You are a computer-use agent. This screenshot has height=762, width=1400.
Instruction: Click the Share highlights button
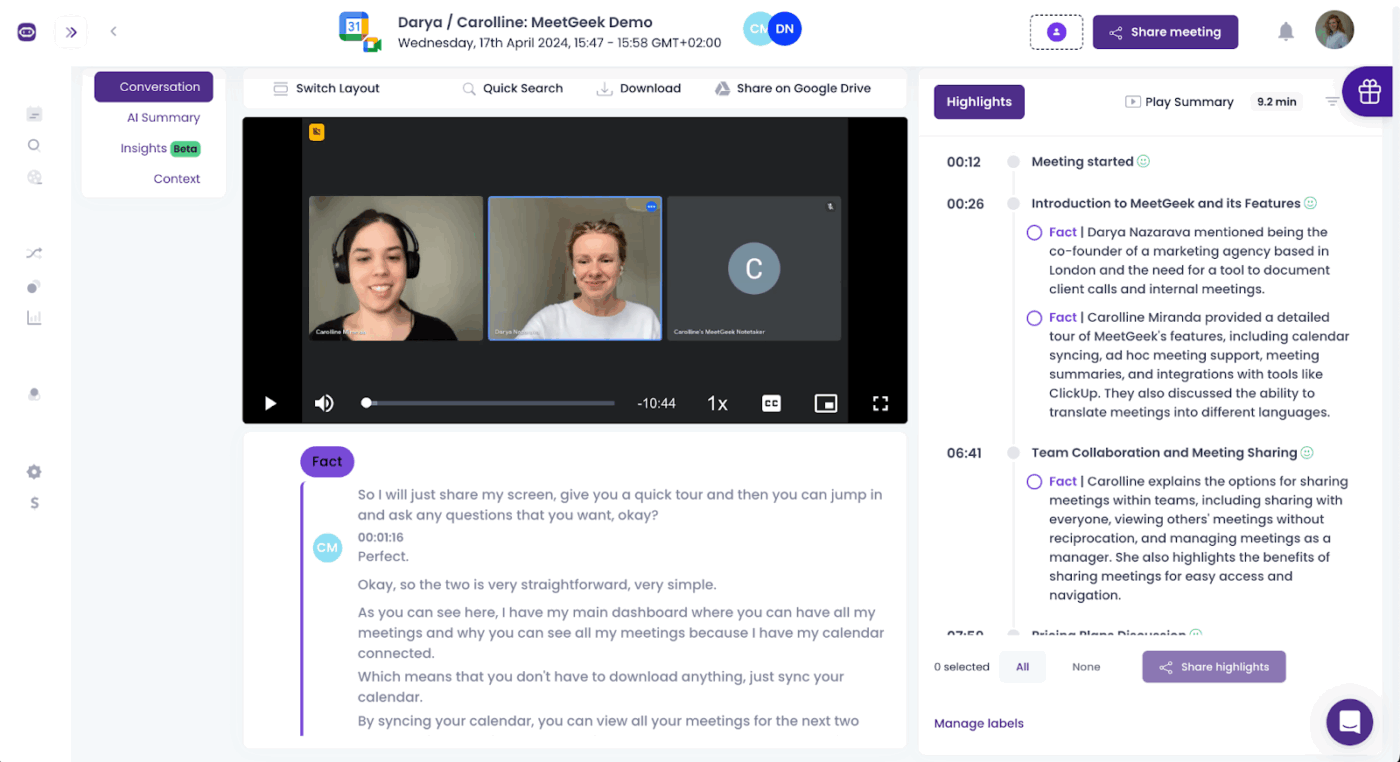coord(1214,667)
